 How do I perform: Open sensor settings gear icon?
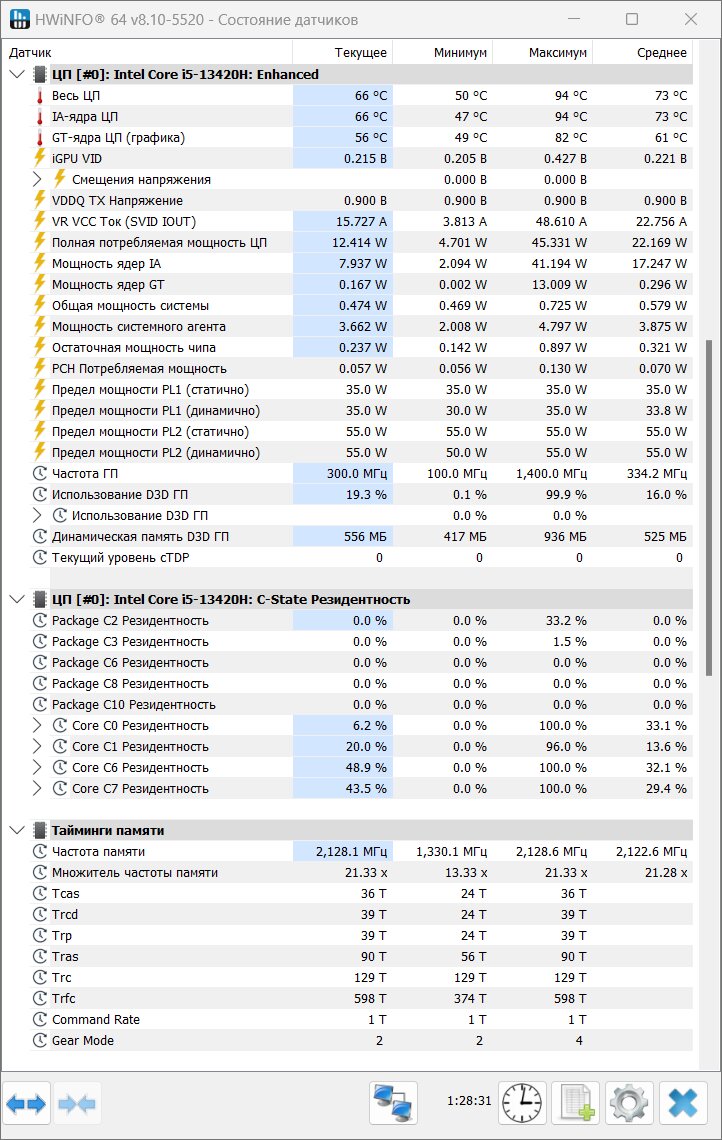click(629, 1104)
